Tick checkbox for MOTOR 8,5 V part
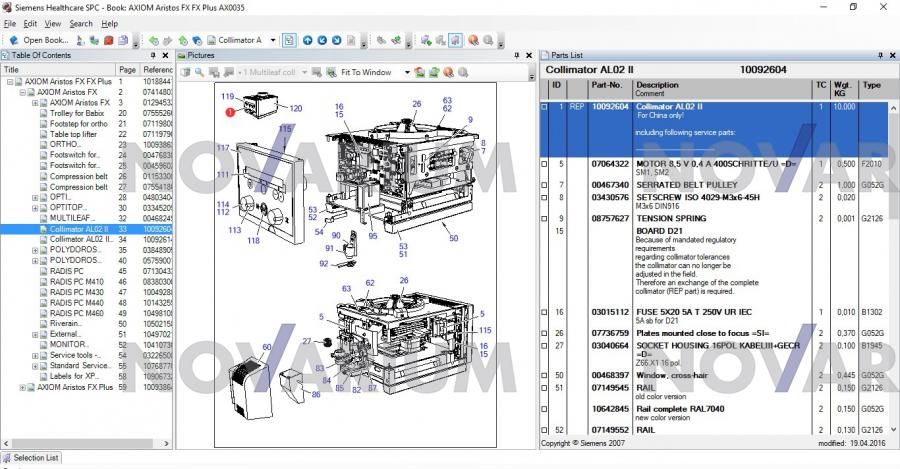Viewport: 900px width, 469px height. pyautogui.click(x=545, y=163)
